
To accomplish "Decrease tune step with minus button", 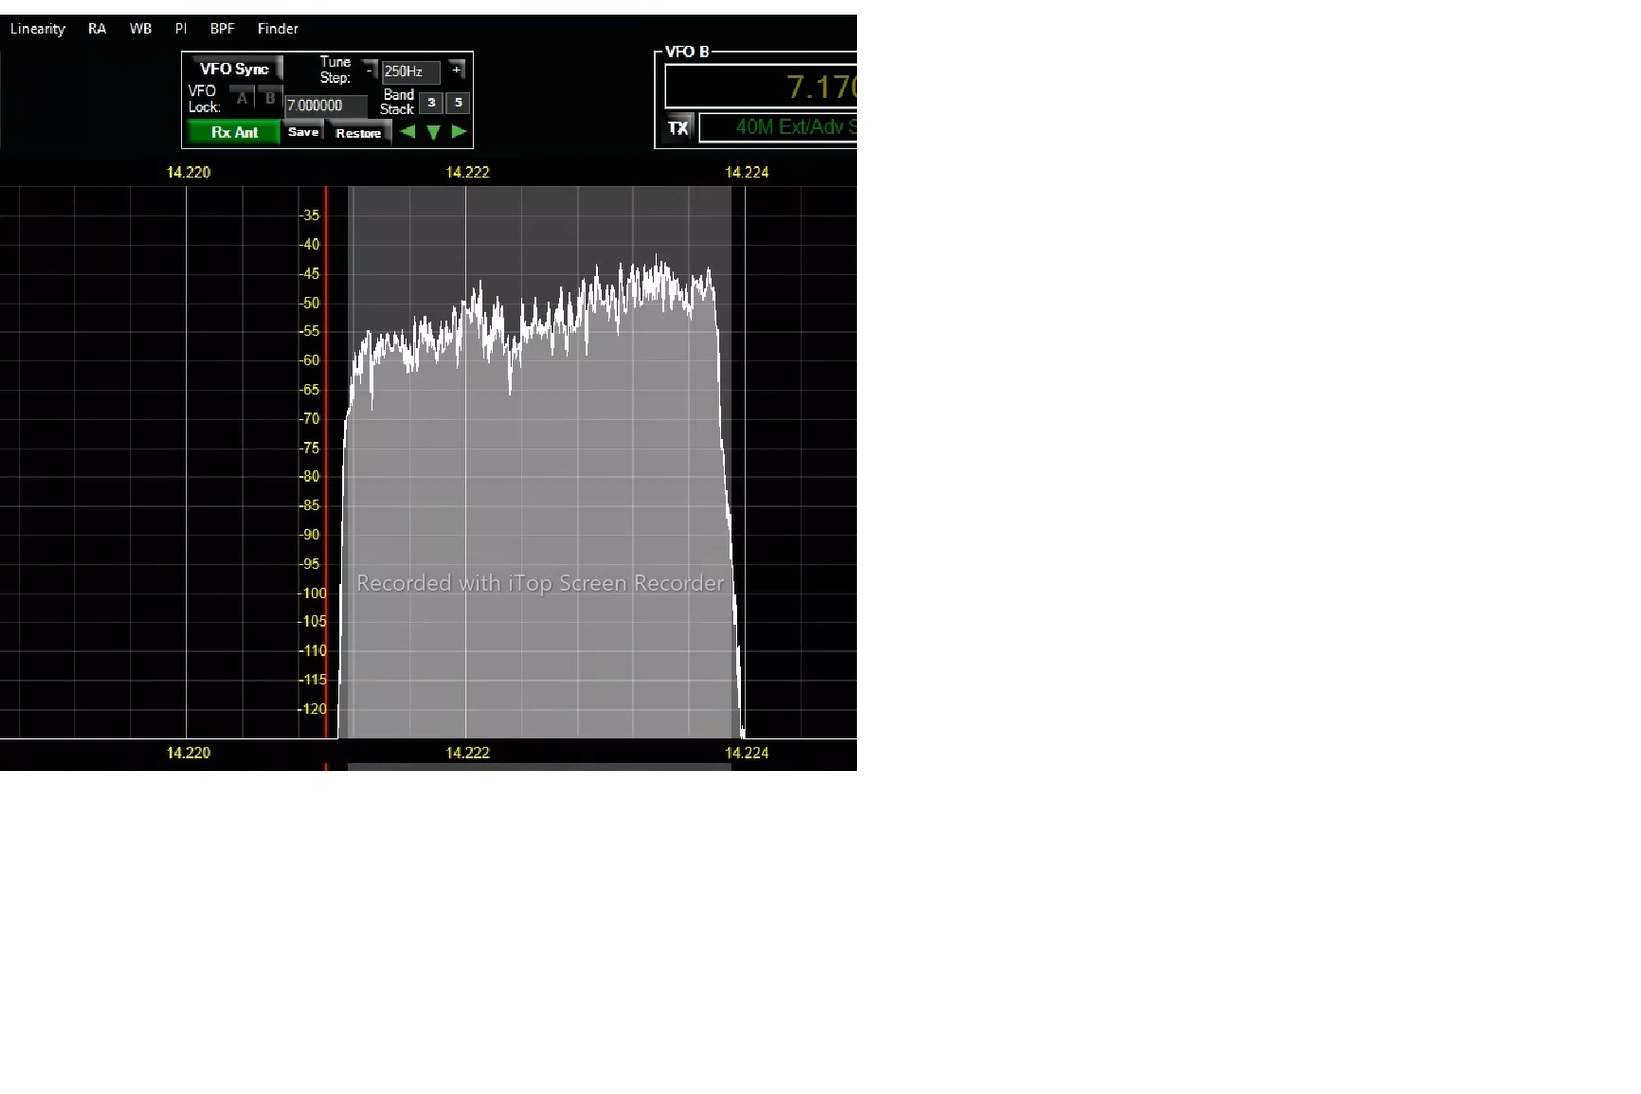I will (x=369, y=70).
